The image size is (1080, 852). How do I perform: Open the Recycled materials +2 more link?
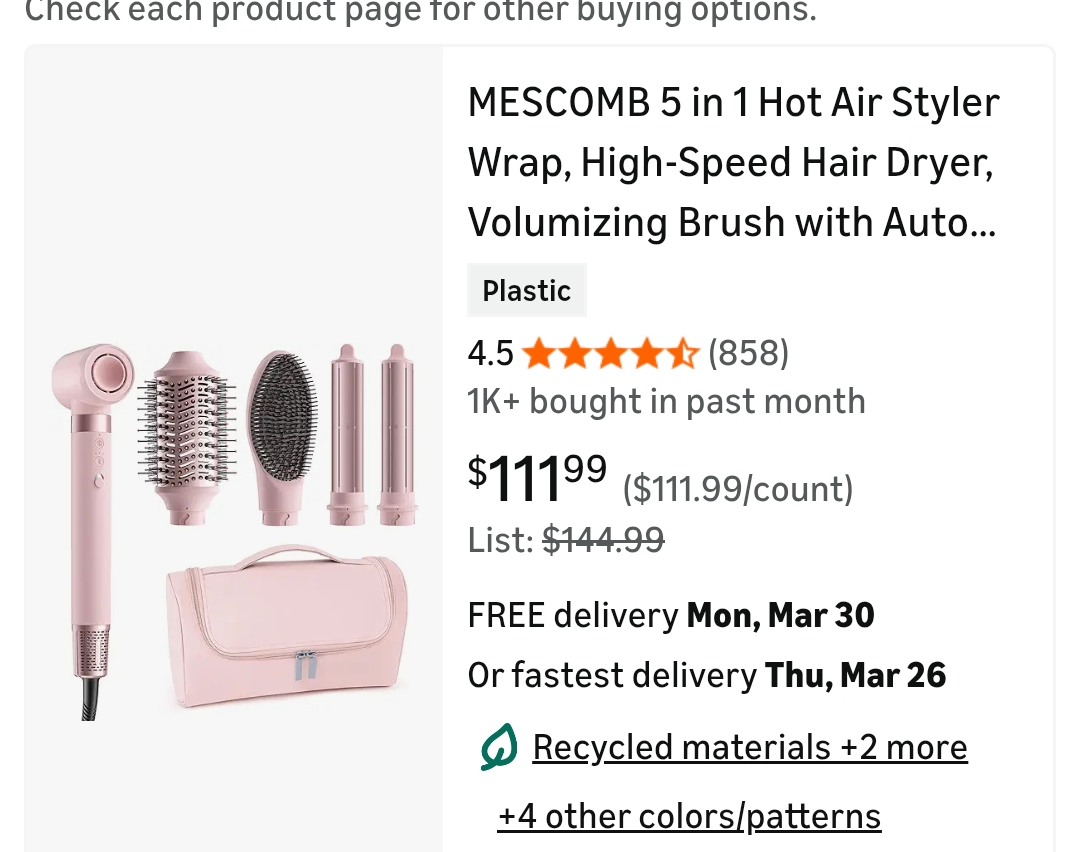(749, 748)
